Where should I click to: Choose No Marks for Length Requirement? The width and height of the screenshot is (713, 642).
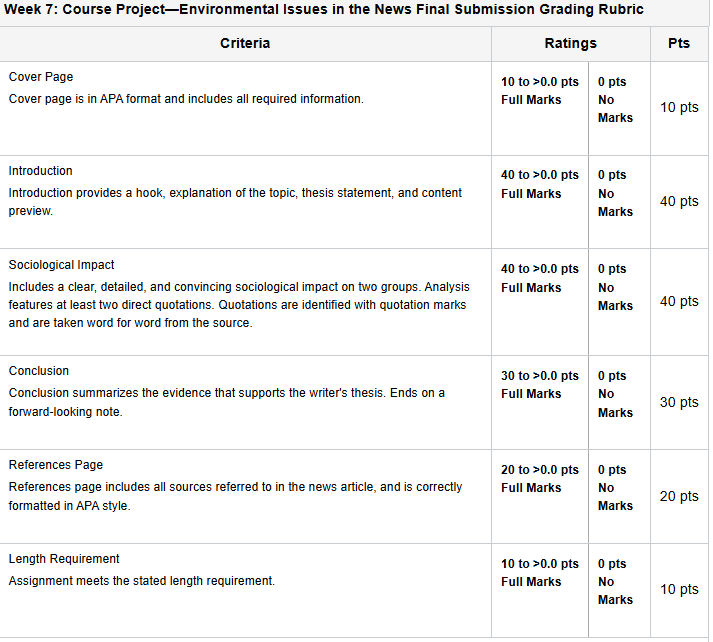tap(619, 591)
